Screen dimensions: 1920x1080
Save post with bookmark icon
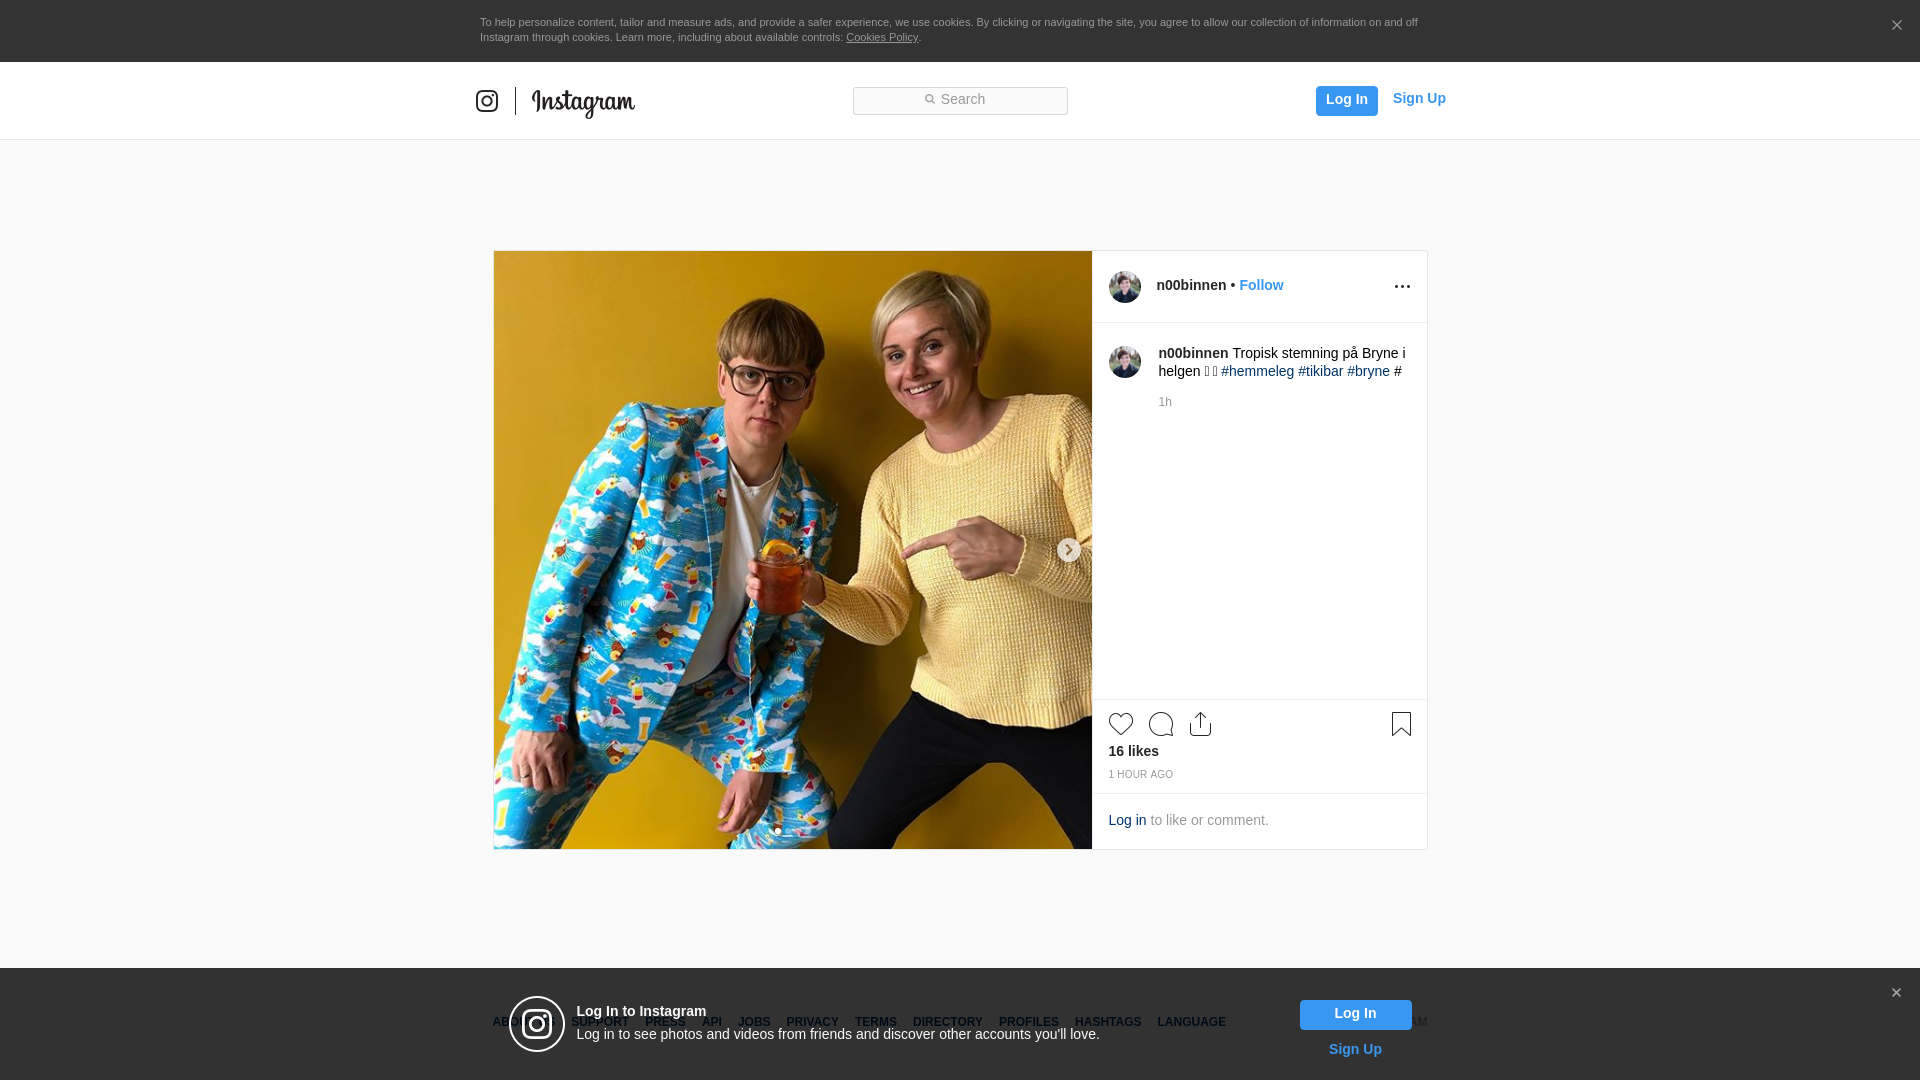click(1401, 724)
